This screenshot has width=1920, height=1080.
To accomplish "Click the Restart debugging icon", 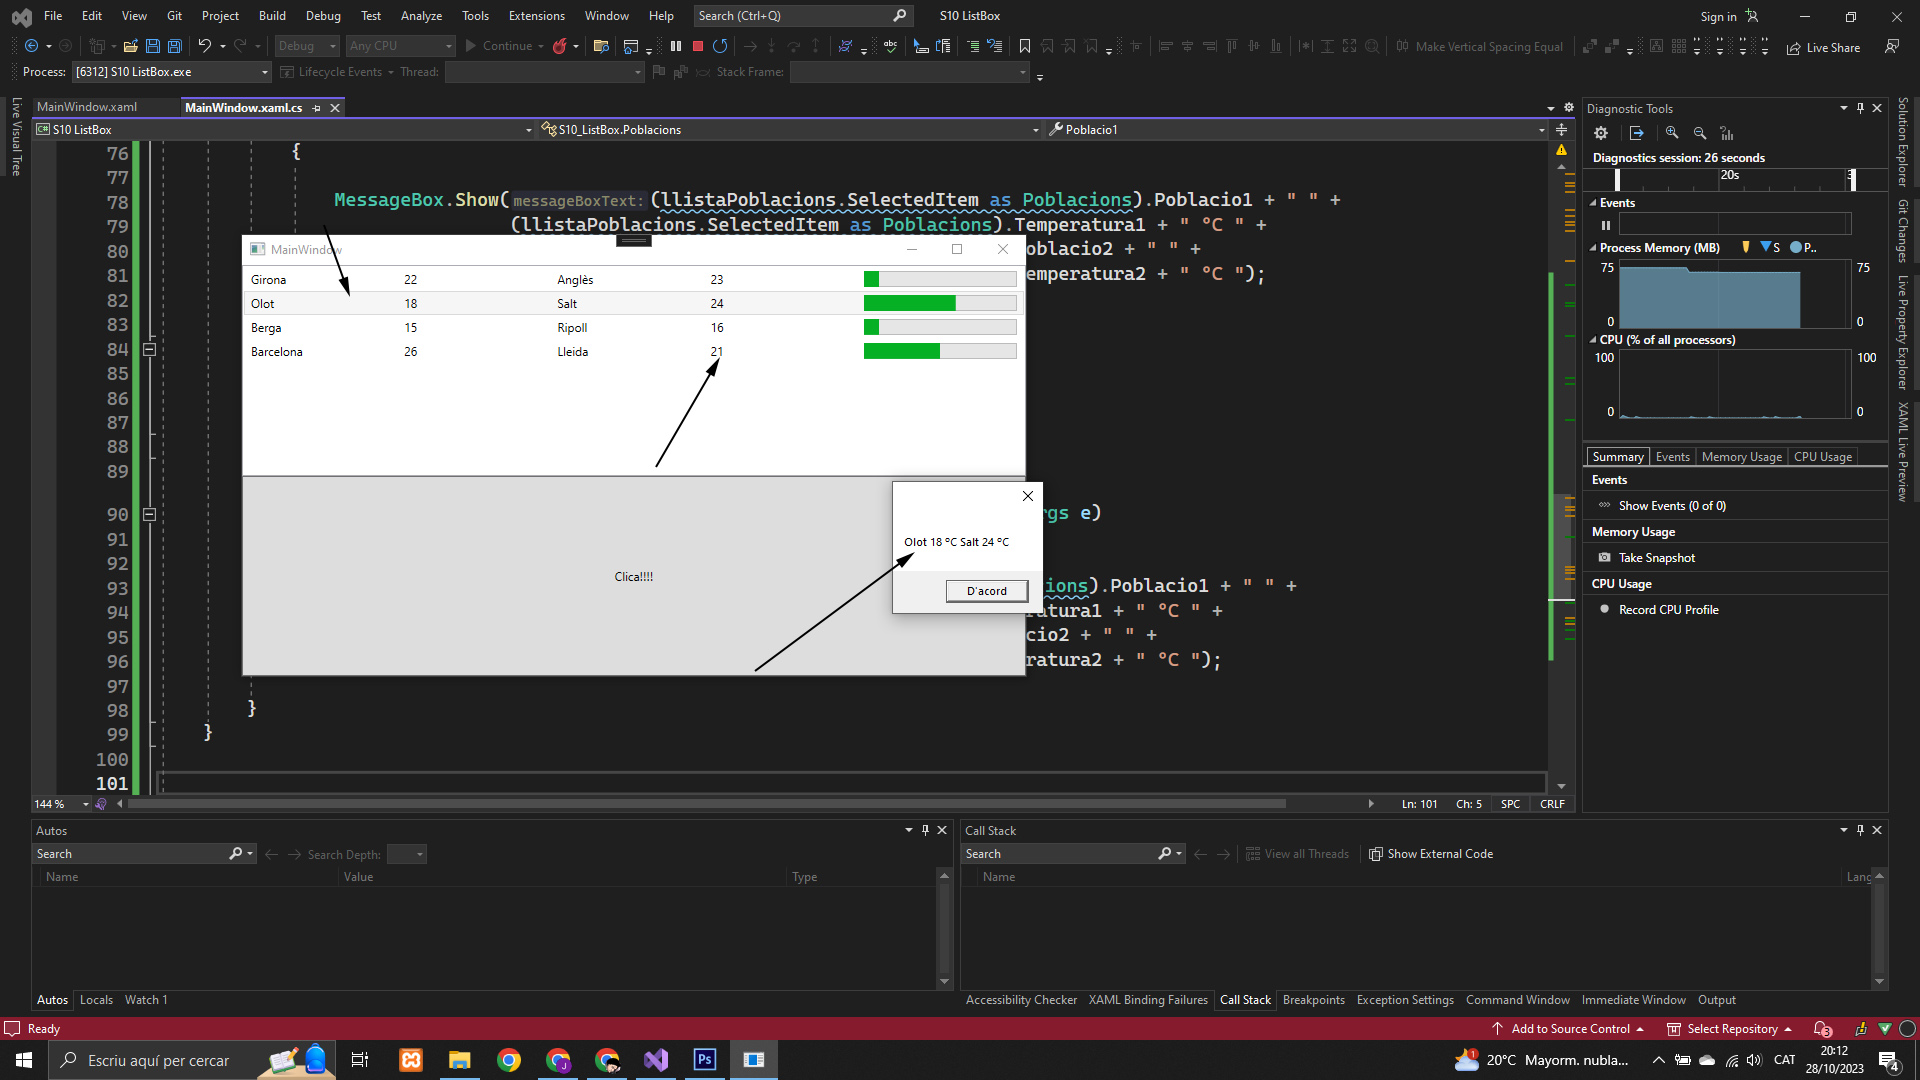I will point(720,46).
